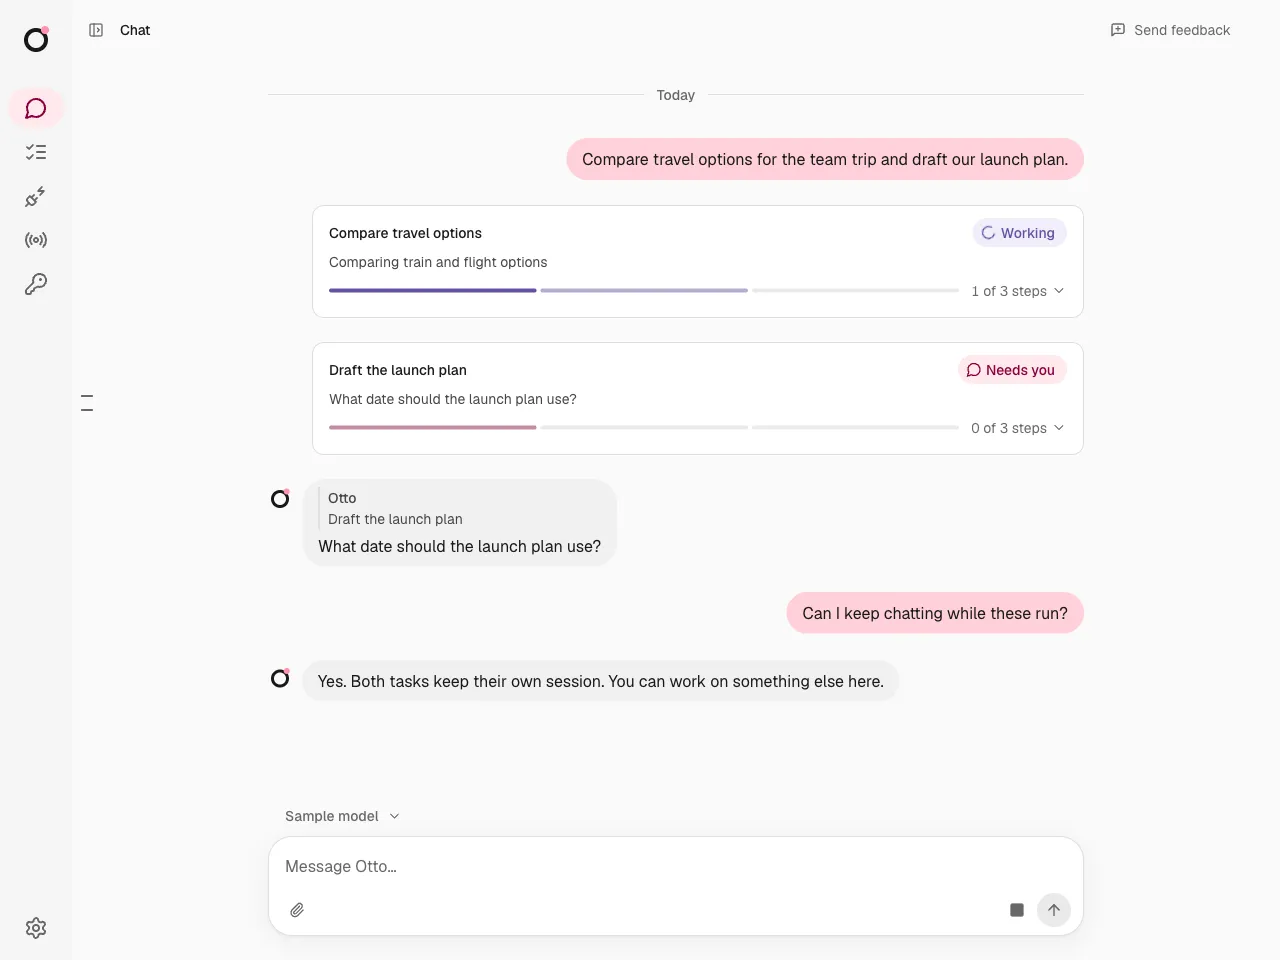Click the arrow send message button

point(1054,910)
